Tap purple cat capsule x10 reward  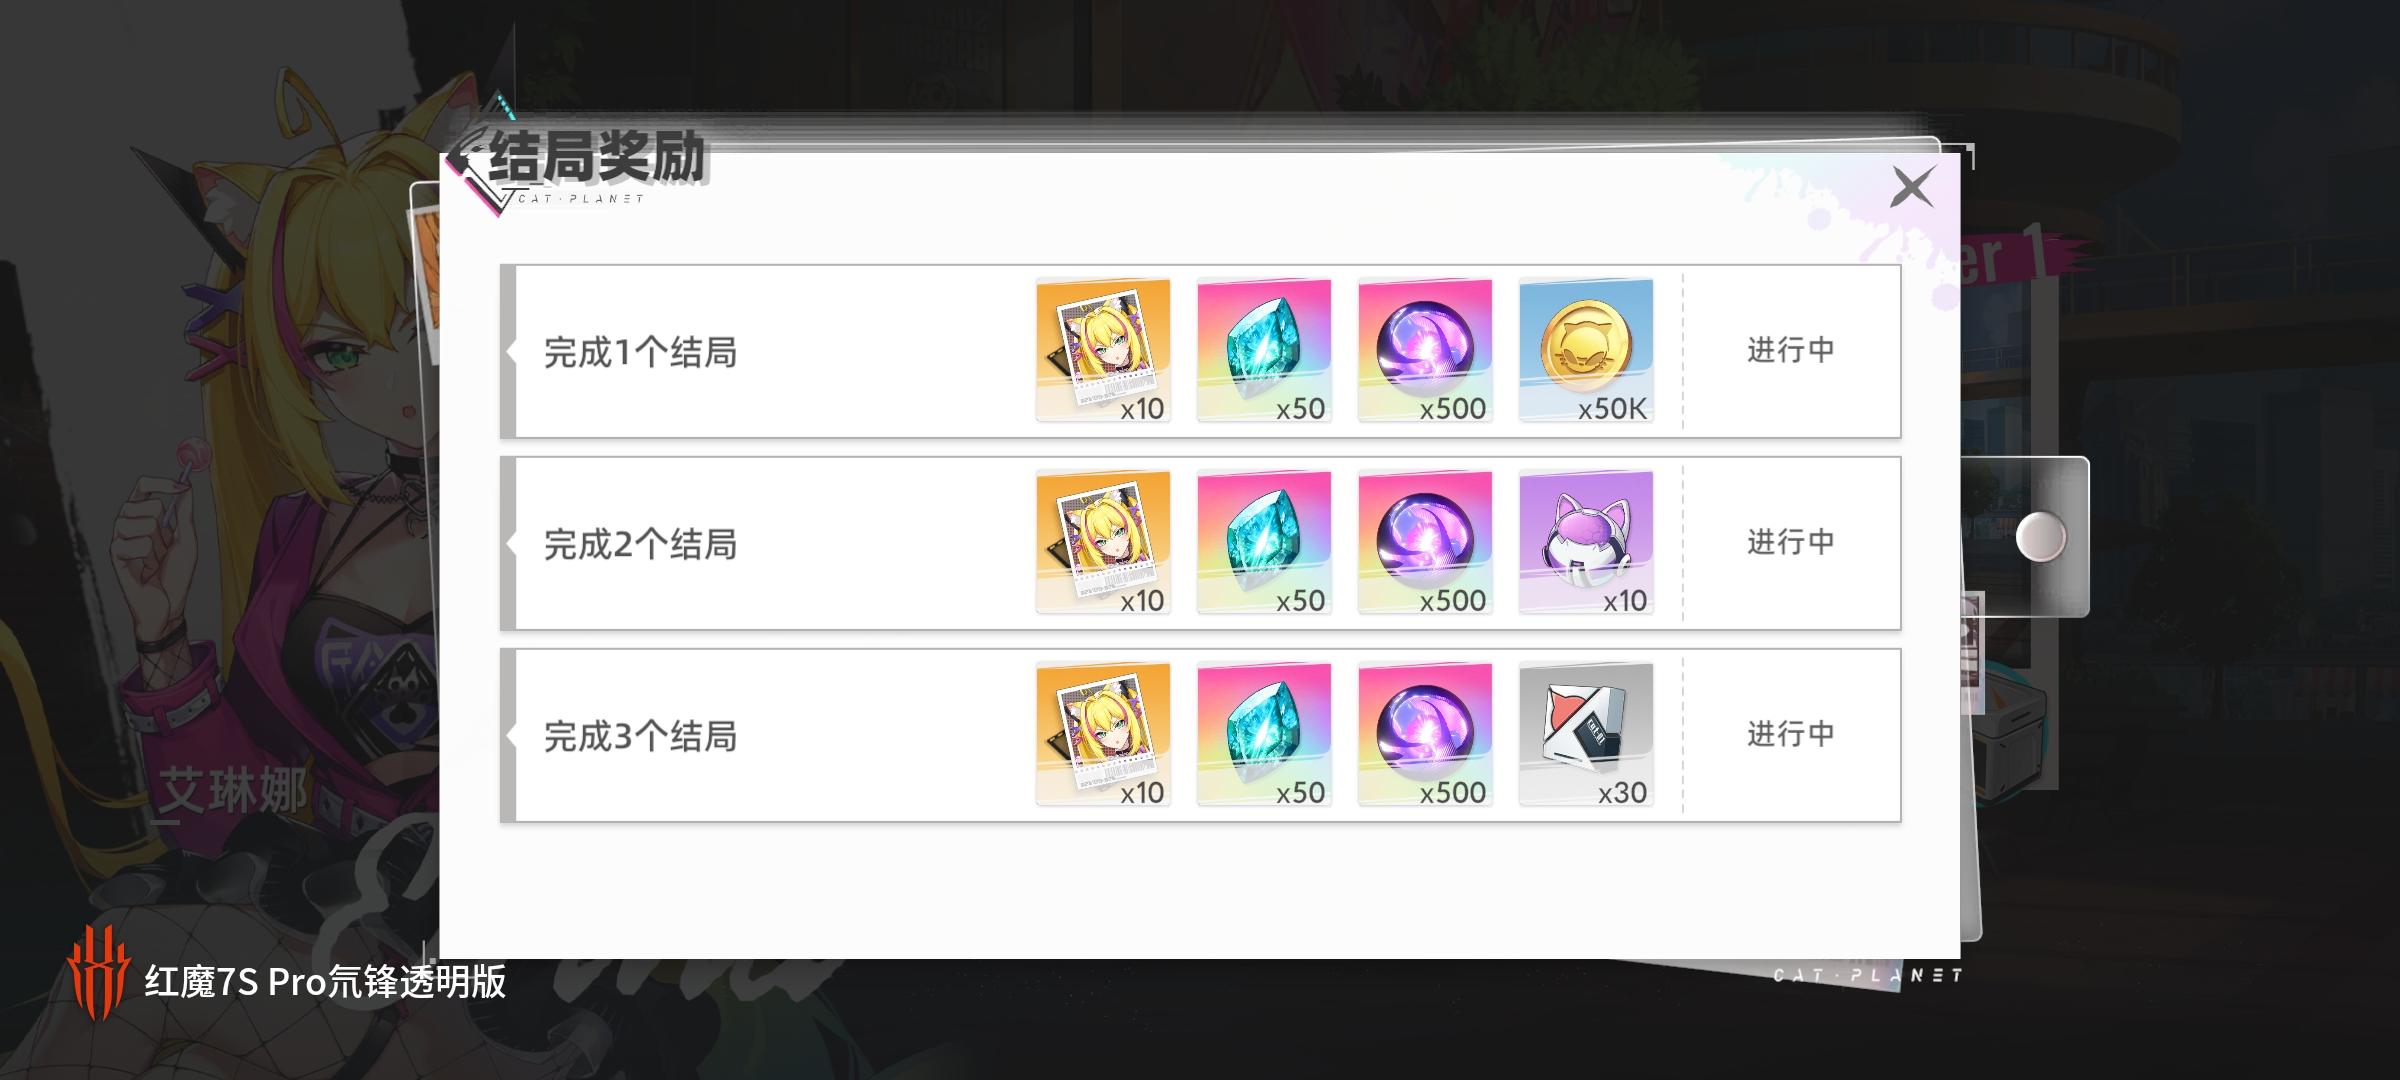[1586, 542]
